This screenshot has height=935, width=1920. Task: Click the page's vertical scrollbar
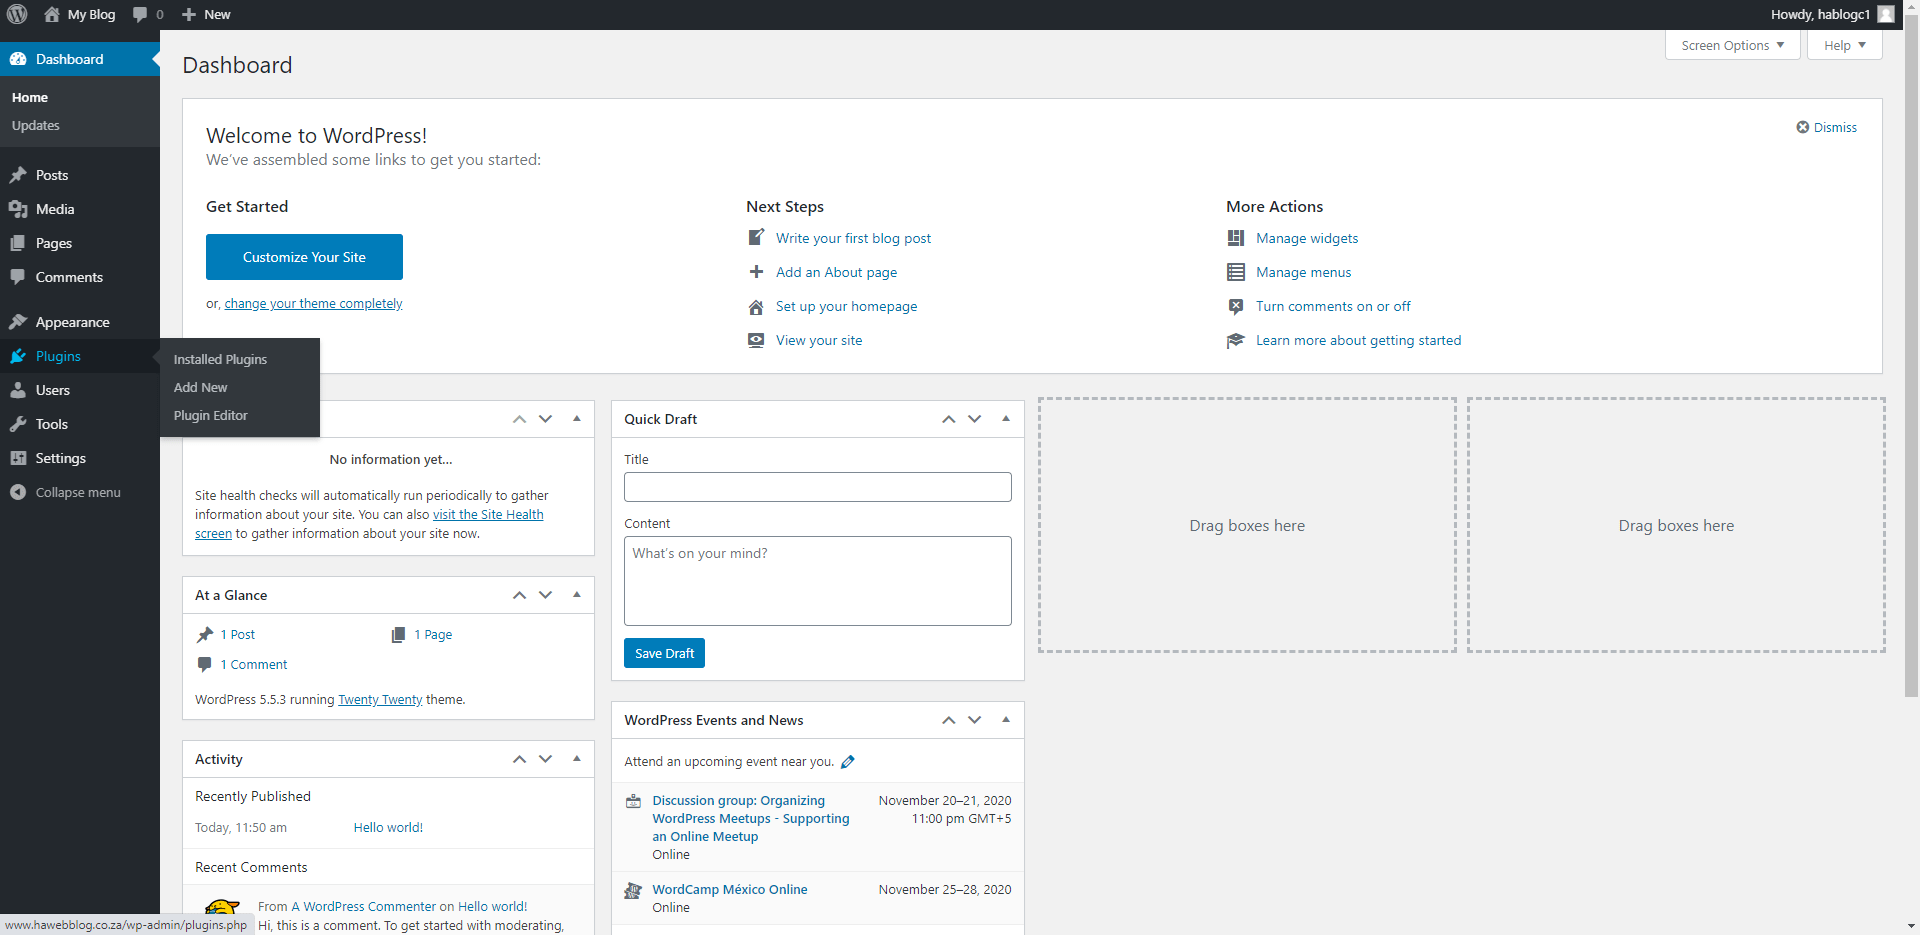coord(1911,400)
